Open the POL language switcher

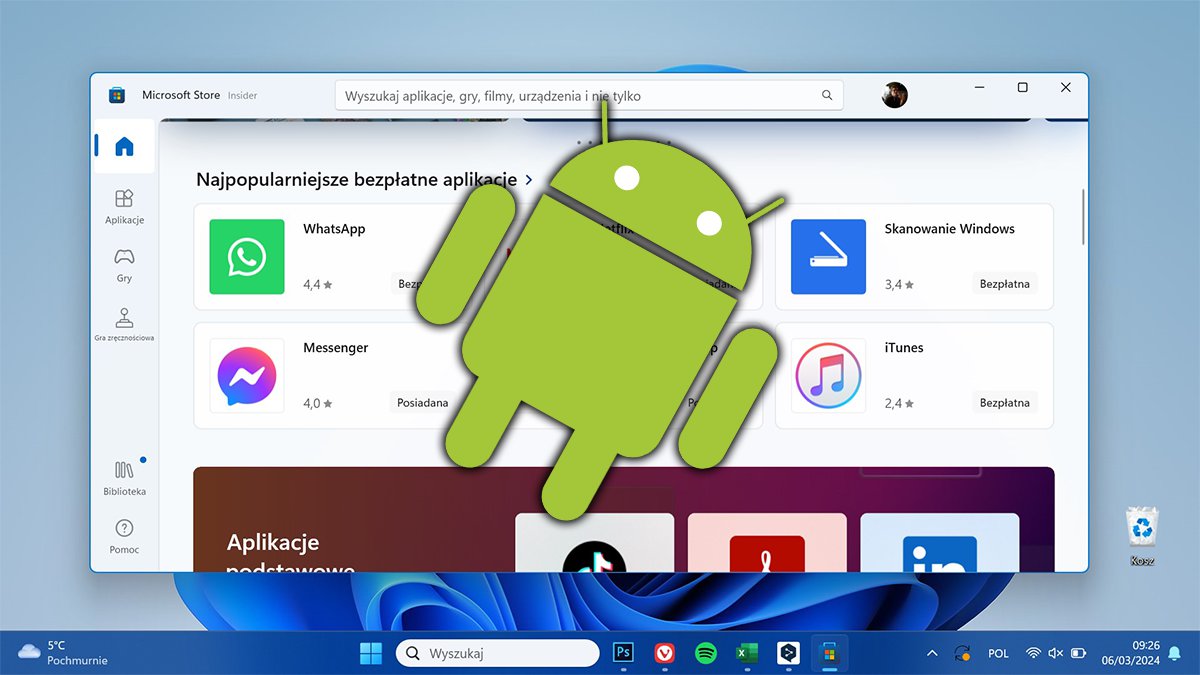pyautogui.click(x=998, y=654)
